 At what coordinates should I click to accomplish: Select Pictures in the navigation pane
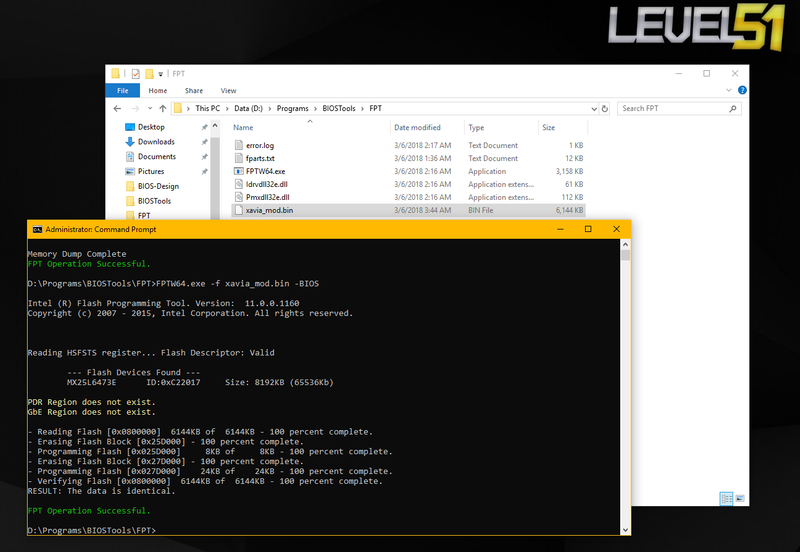[x=151, y=171]
